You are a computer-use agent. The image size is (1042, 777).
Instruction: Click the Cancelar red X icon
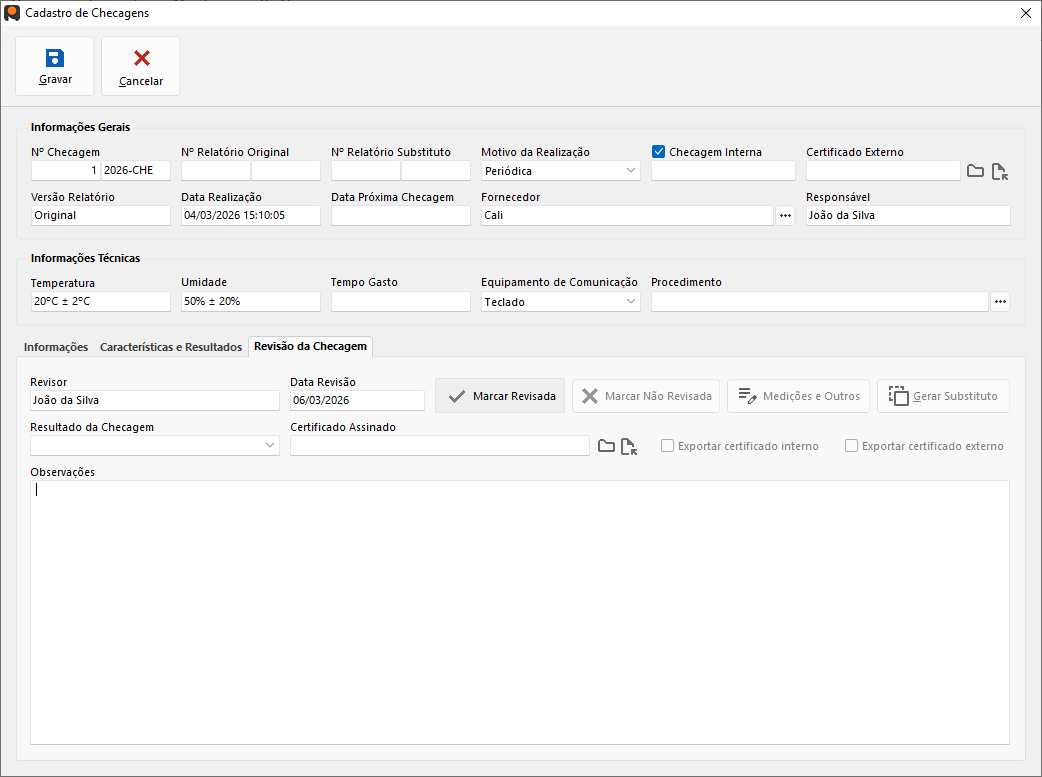click(x=141, y=58)
